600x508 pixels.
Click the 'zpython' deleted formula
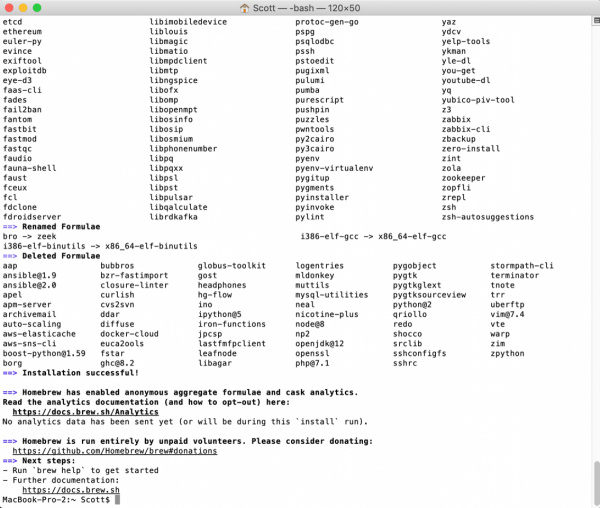coord(507,353)
